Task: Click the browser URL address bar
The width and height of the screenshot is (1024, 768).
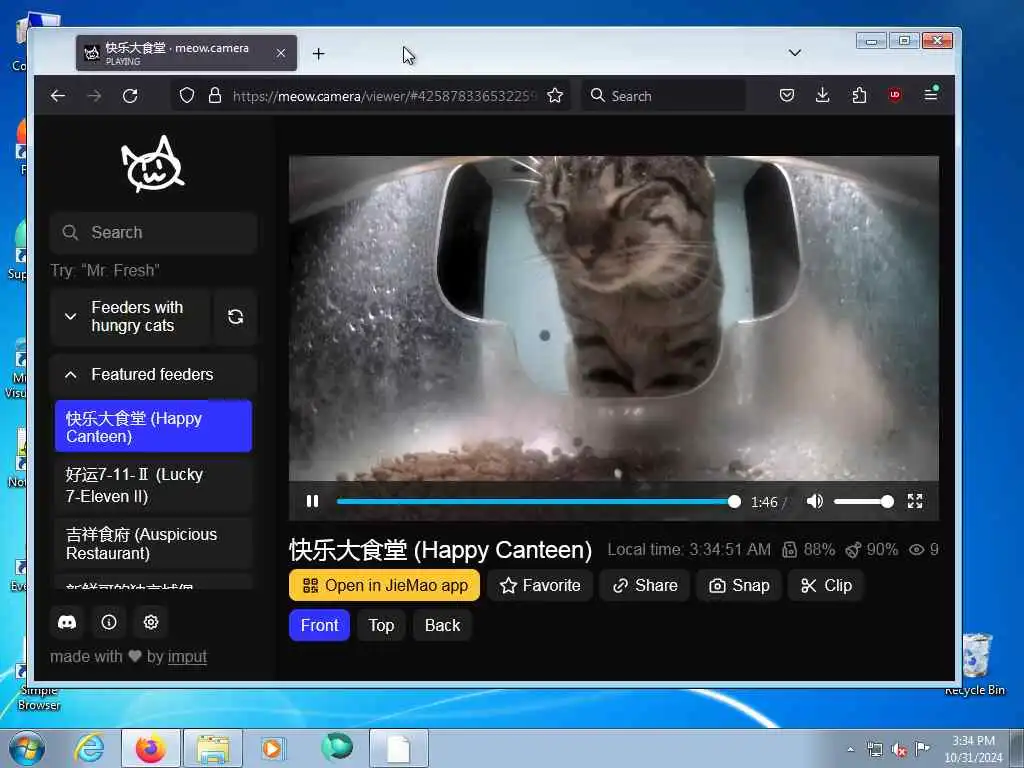Action: click(x=384, y=96)
